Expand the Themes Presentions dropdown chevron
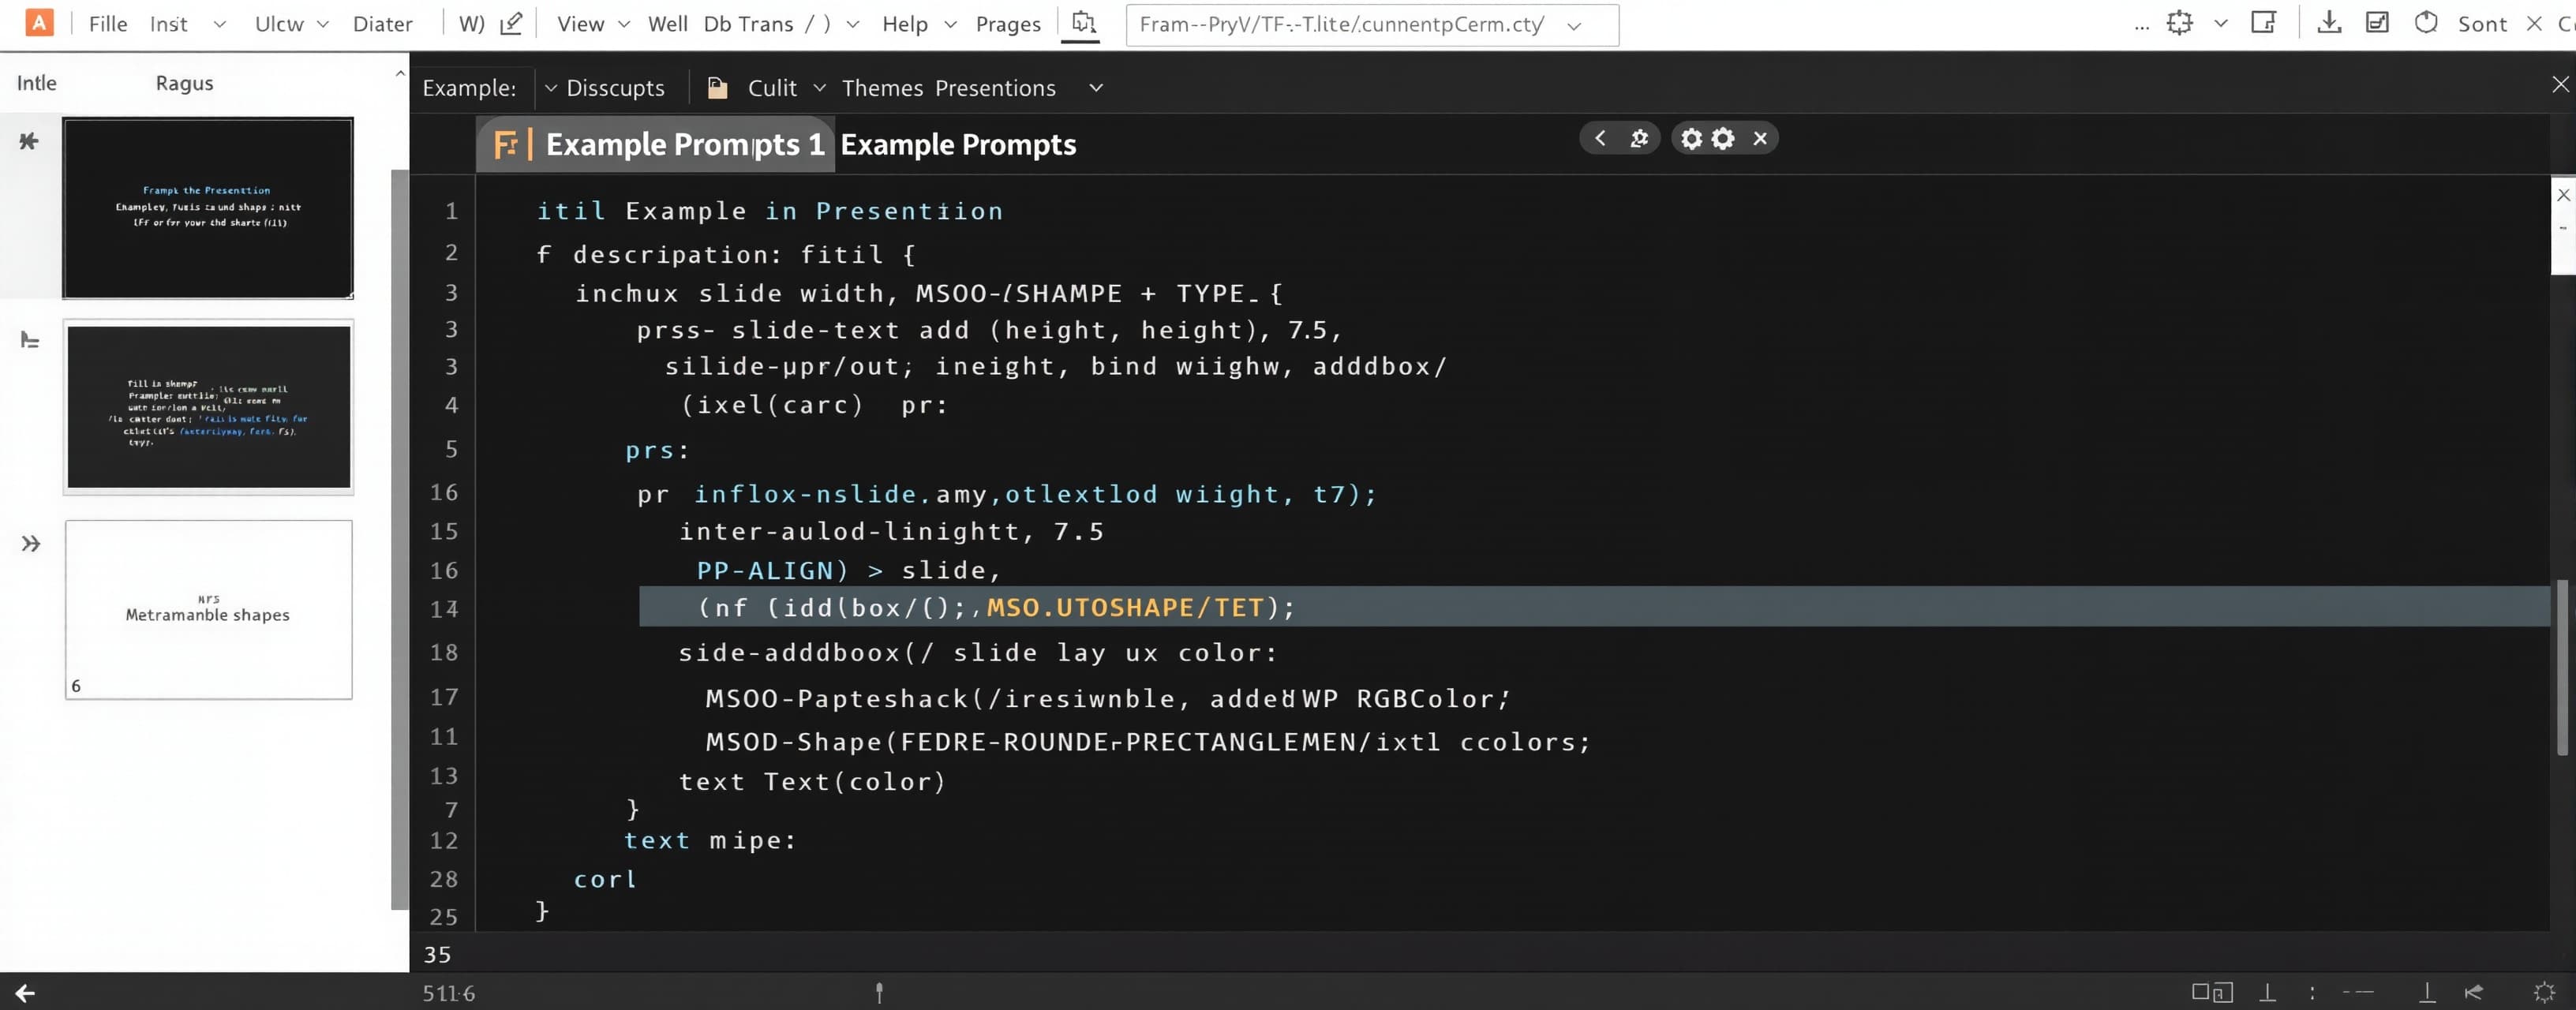 1096,88
